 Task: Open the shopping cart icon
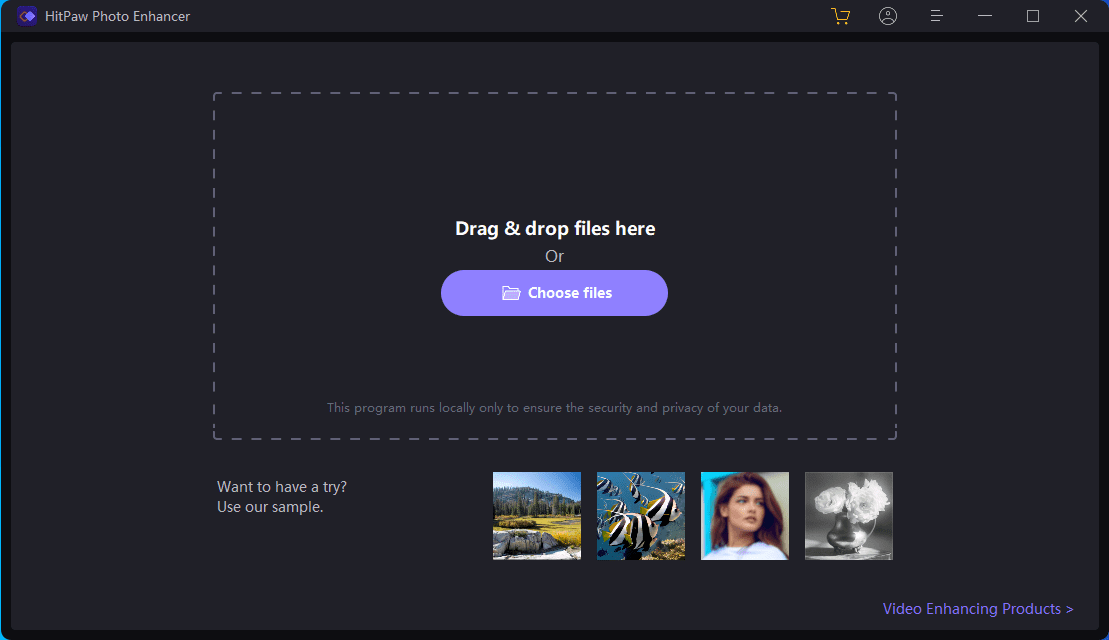click(840, 16)
